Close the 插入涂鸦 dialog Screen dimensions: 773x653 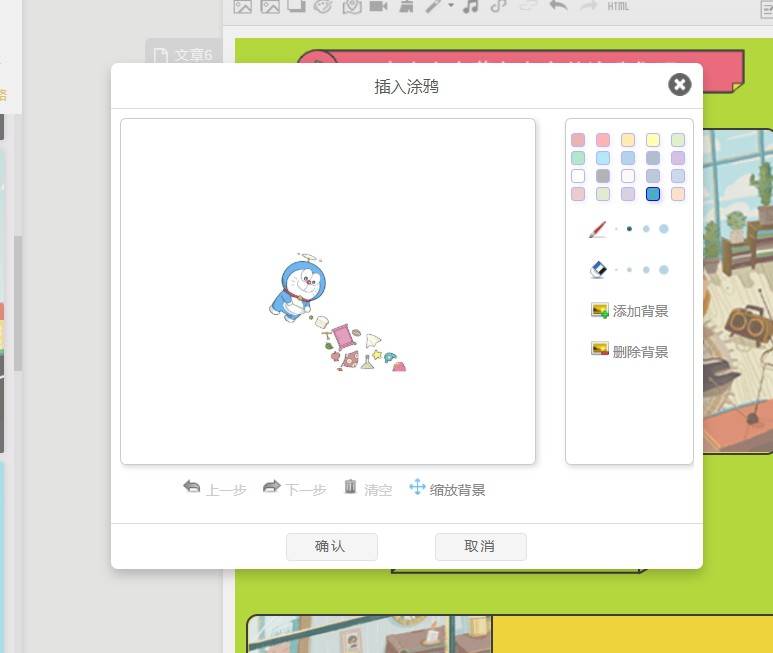(x=679, y=85)
